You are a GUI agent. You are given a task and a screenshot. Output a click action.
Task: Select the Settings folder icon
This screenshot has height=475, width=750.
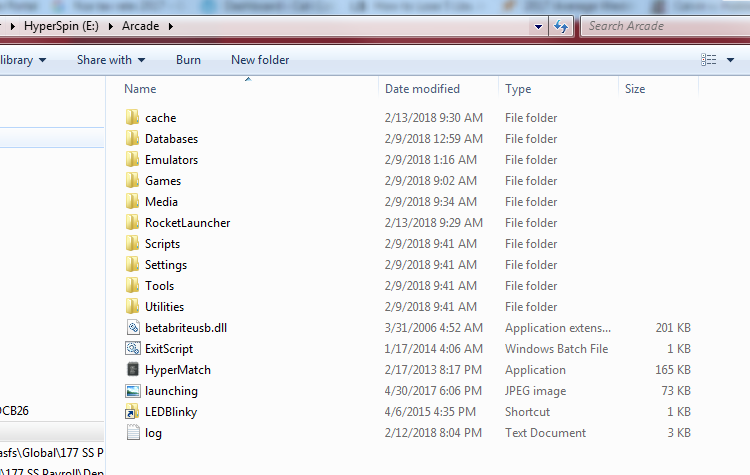point(132,265)
